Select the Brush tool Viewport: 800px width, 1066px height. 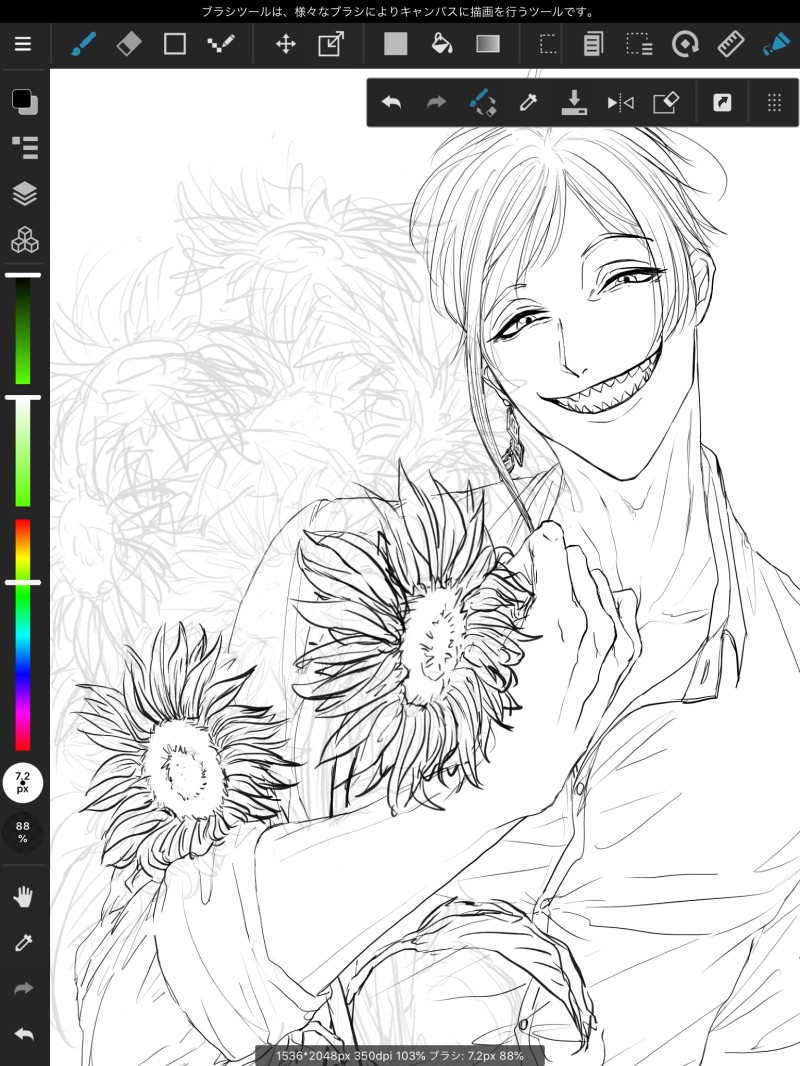pos(84,44)
